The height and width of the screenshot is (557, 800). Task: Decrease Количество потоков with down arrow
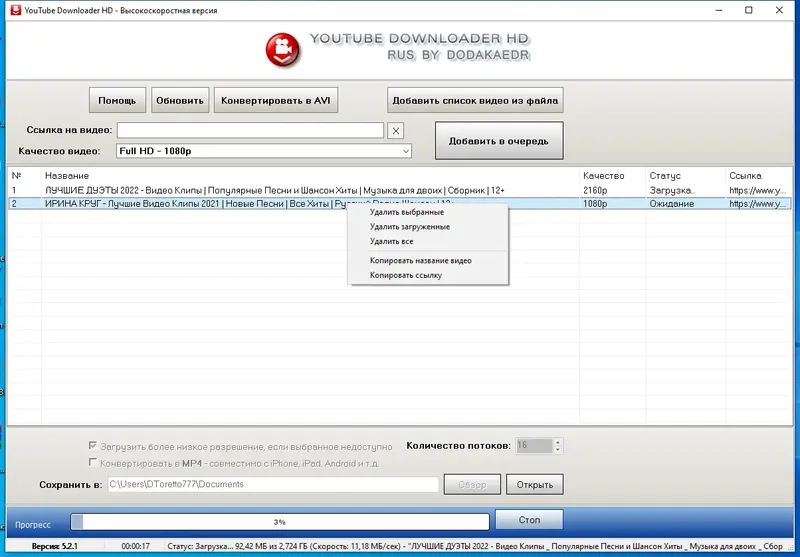tap(558, 449)
